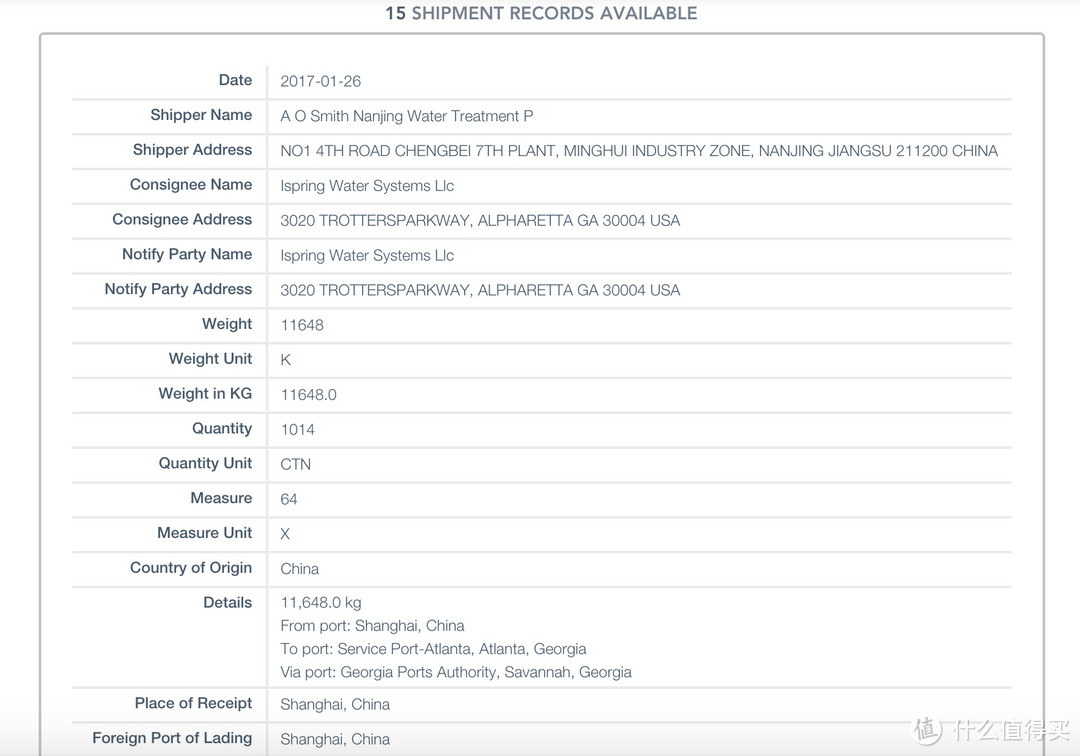Click the Place of Receipt label
Image resolution: width=1080 pixels, height=756 pixels.
pyautogui.click(x=194, y=703)
